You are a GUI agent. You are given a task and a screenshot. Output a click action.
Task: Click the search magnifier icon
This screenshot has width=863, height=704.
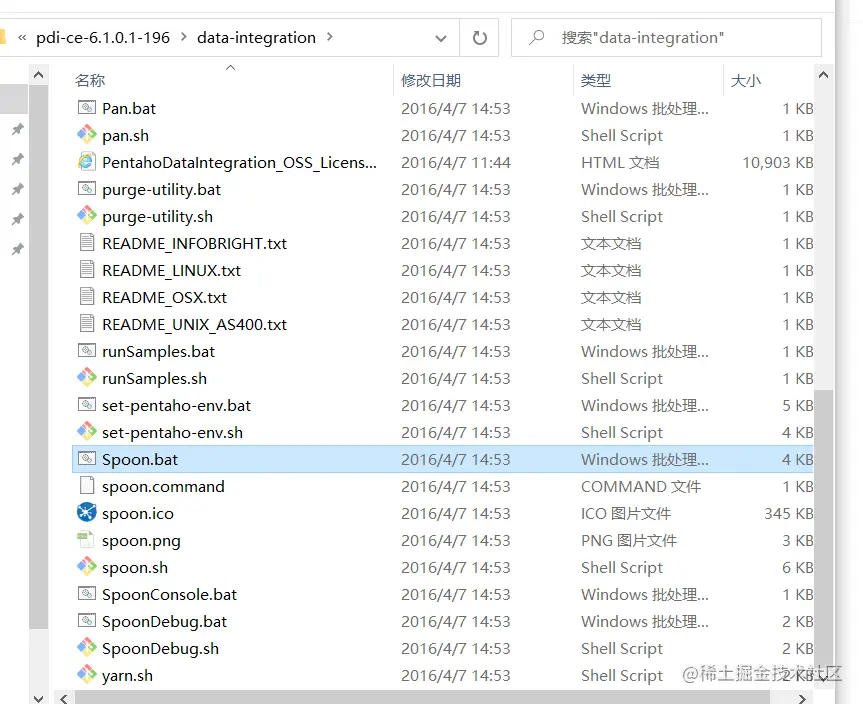tap(537, 37)
